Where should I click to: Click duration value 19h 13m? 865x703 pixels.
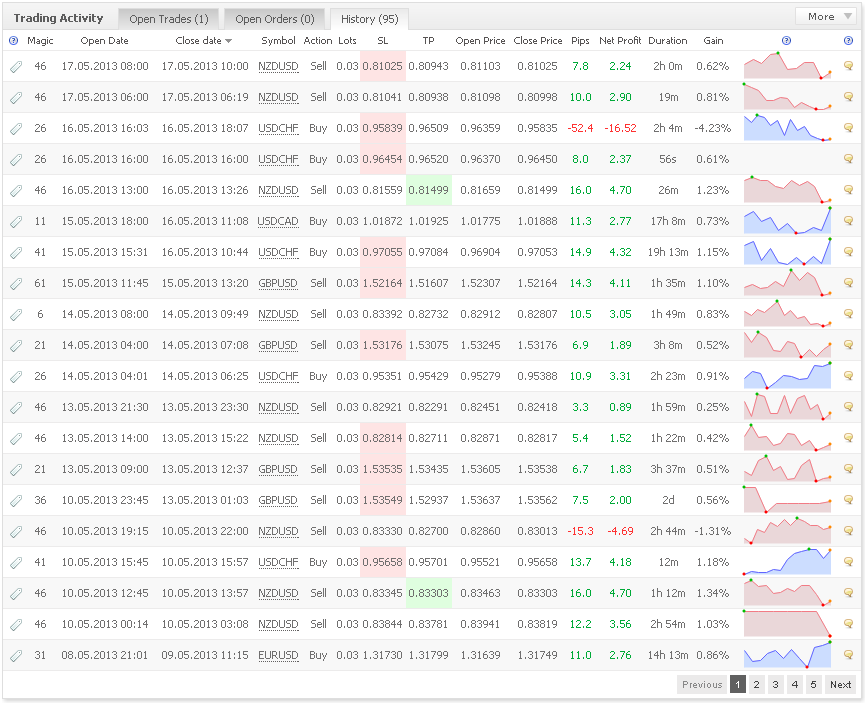(668, 252)
